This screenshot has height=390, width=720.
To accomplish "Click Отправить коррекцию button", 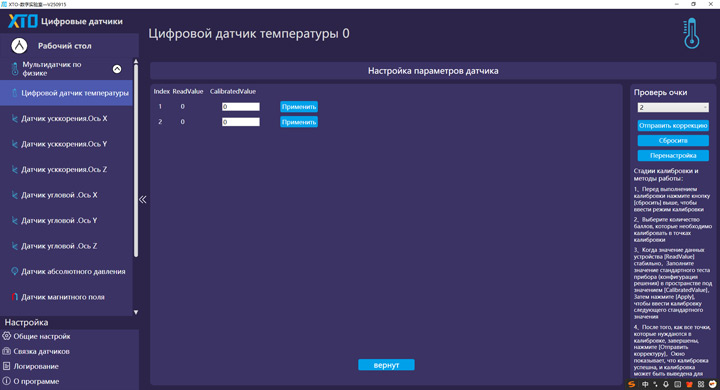I will (673, 125).
